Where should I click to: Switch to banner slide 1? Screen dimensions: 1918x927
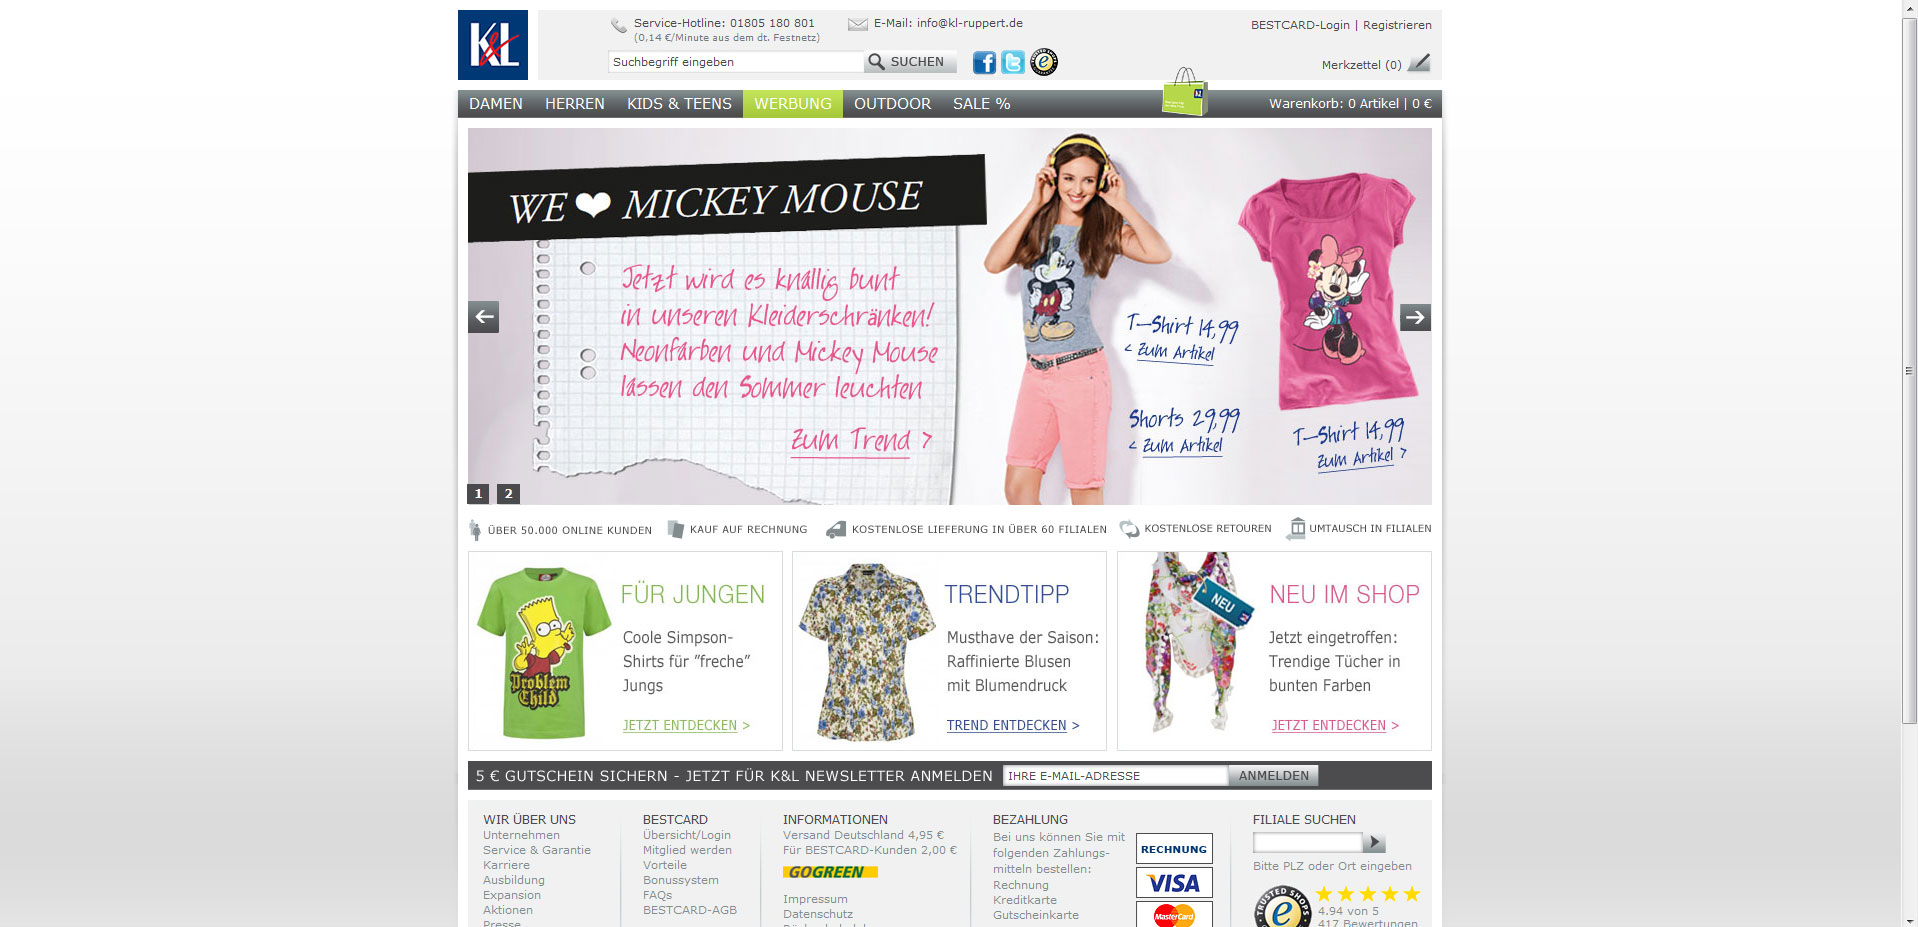pyautogui.click(x=478, y=494)
